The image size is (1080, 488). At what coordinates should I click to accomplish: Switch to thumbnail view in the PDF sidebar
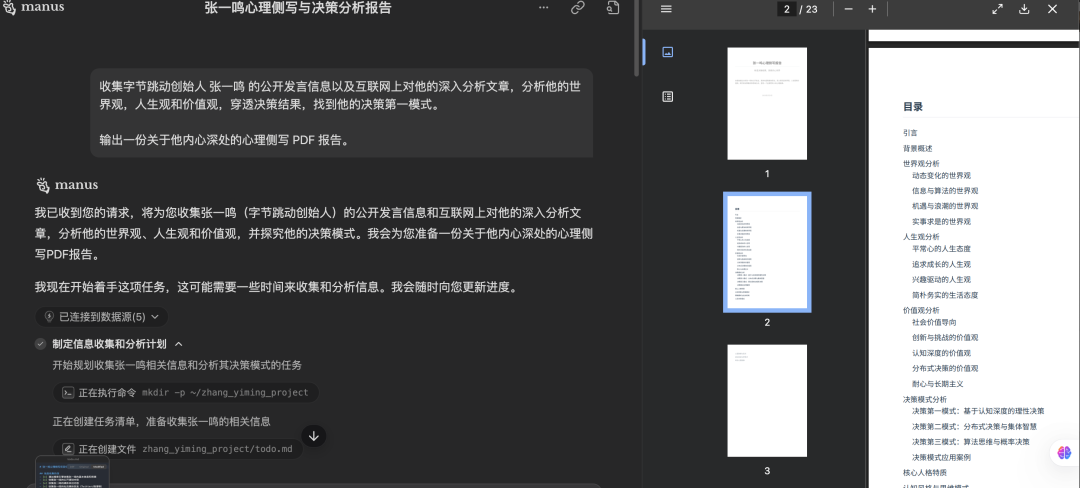(x=667, y=52)
